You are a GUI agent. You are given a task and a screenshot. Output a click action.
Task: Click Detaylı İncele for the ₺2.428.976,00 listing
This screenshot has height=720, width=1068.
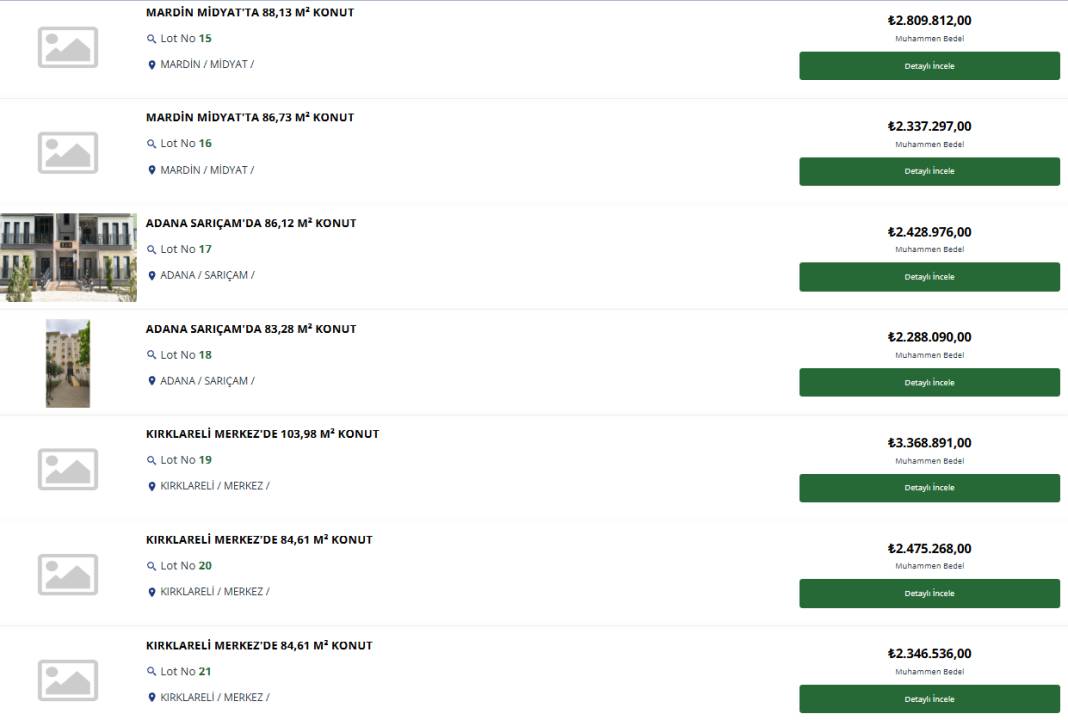click(x=929, y=277)
